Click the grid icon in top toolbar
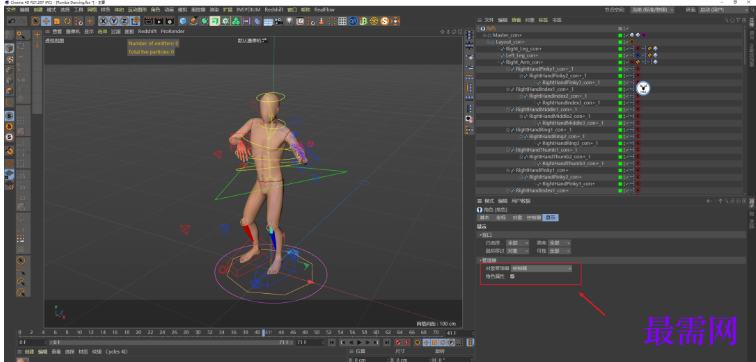756x362 pixels. pos(342,21)
